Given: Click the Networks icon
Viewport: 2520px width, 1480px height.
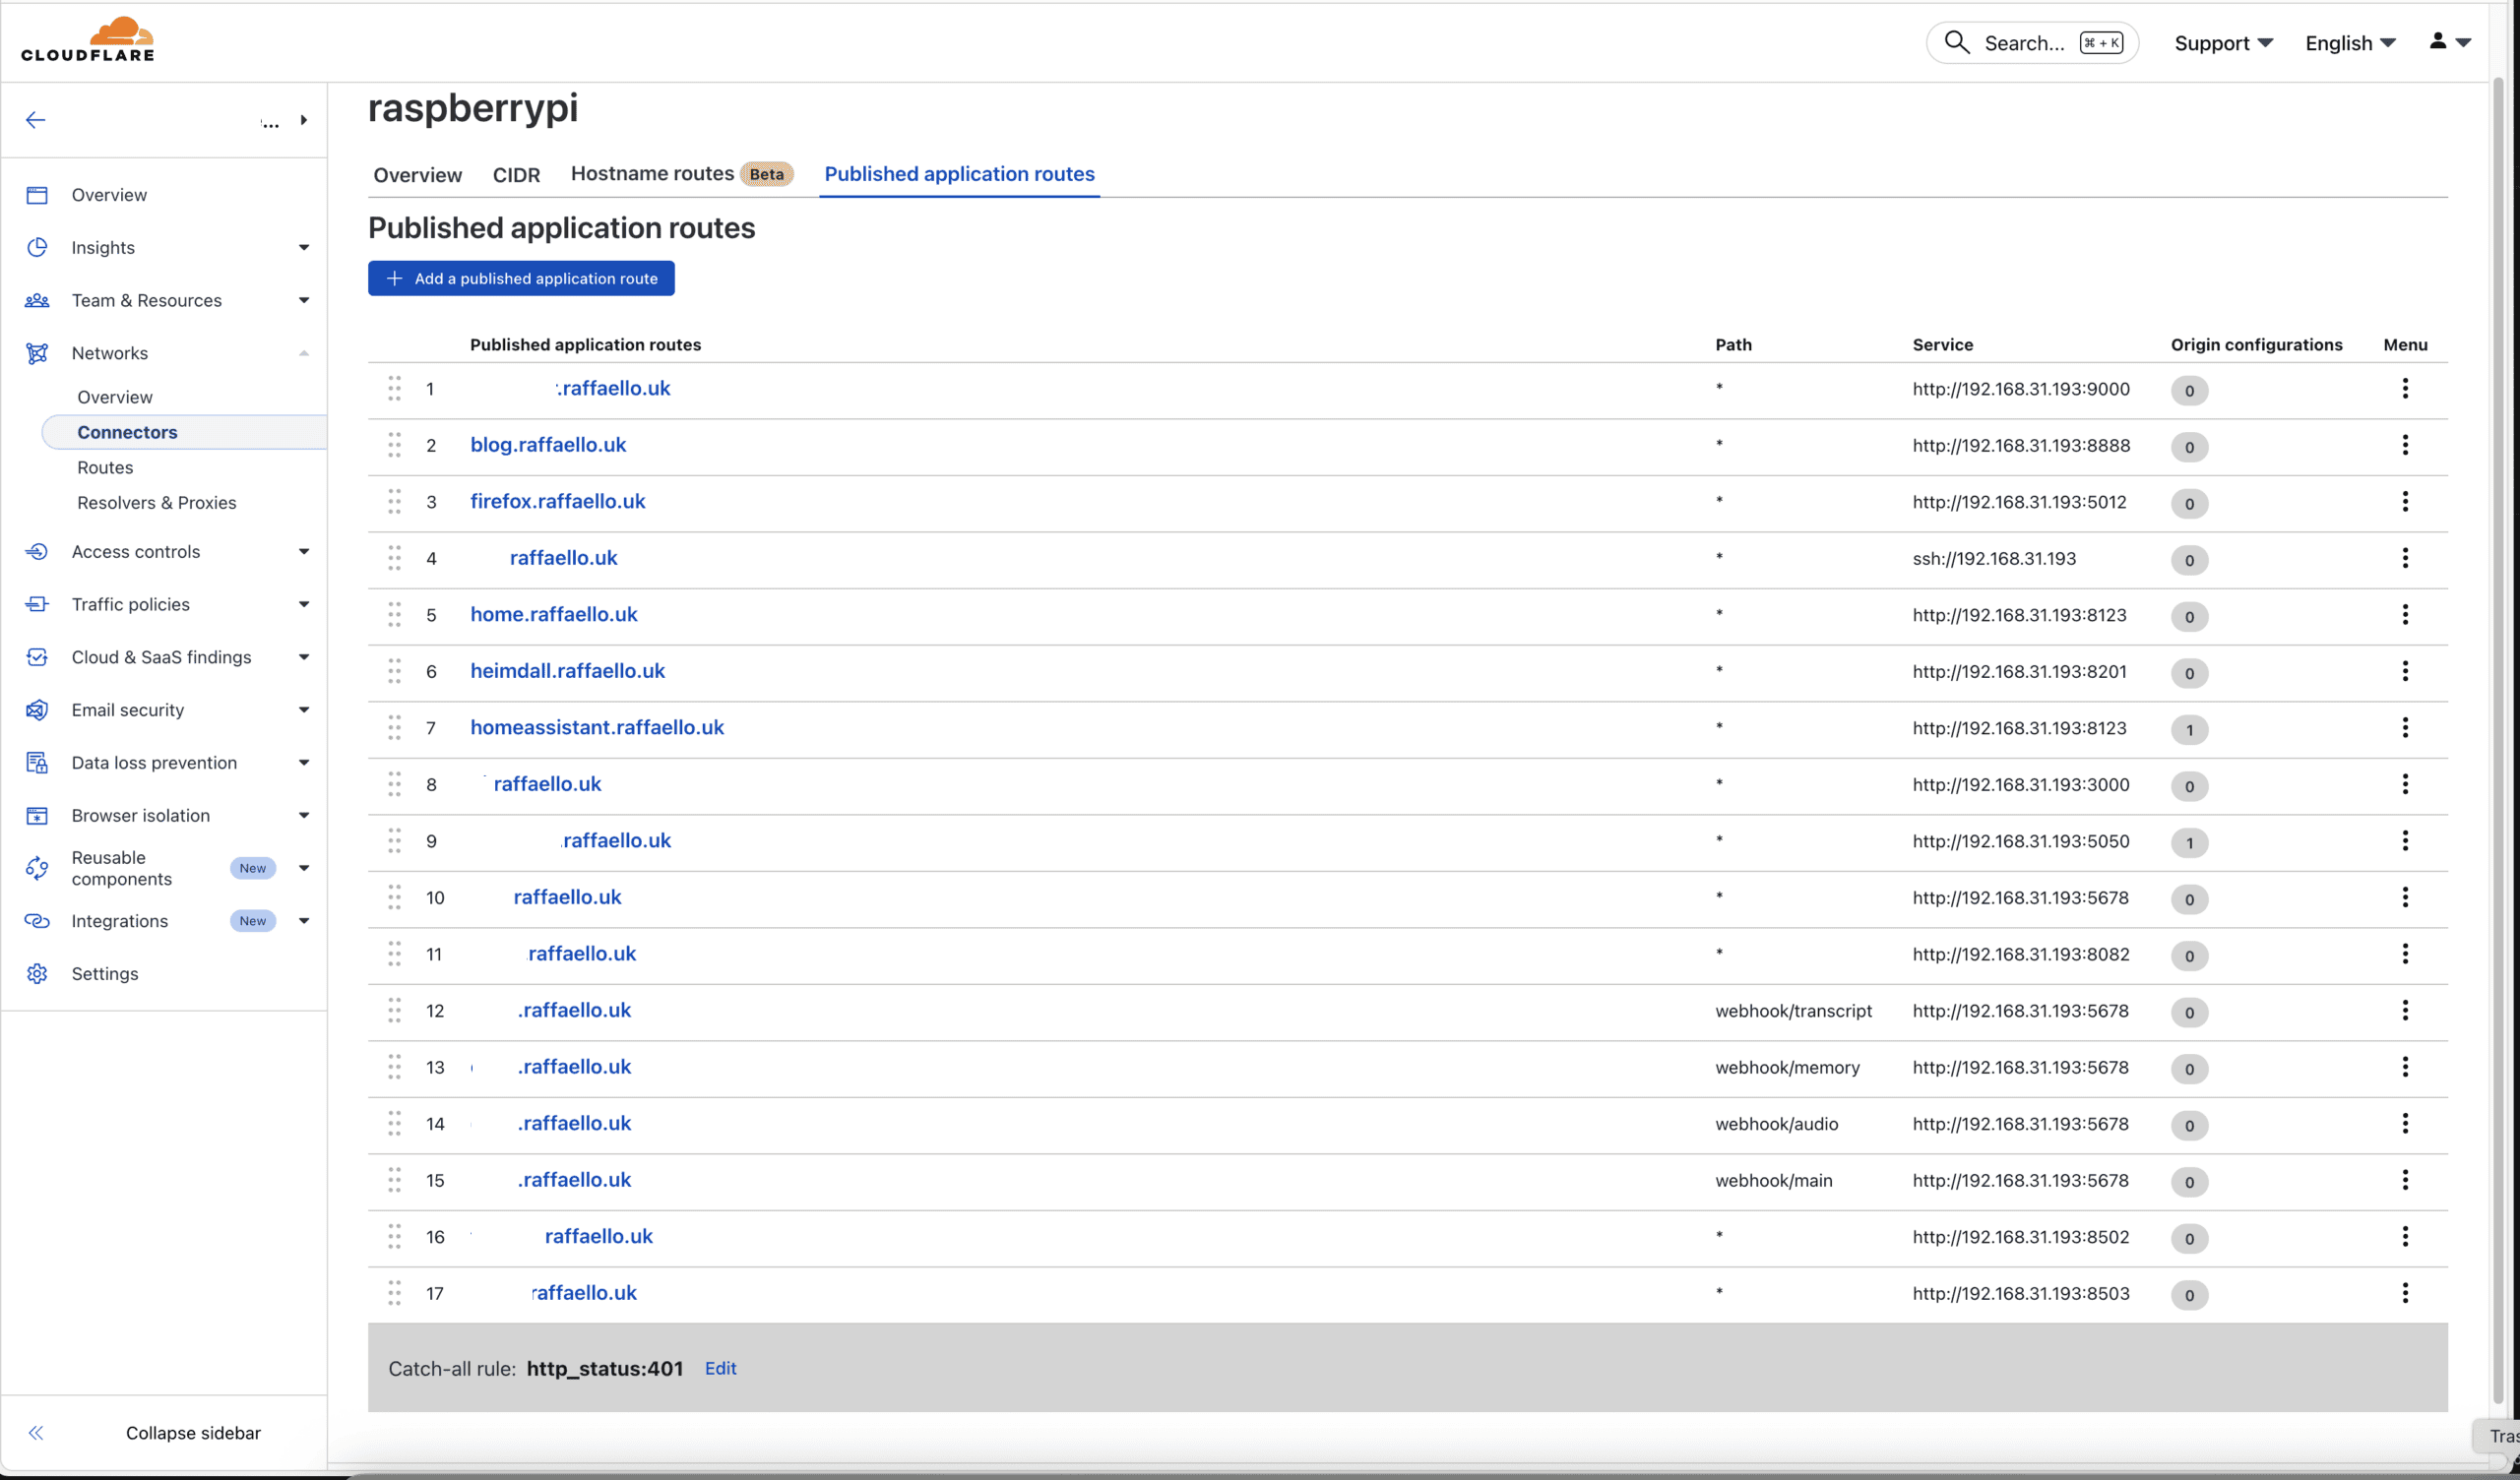Looking at the screenshot, I should pos(37,353).
